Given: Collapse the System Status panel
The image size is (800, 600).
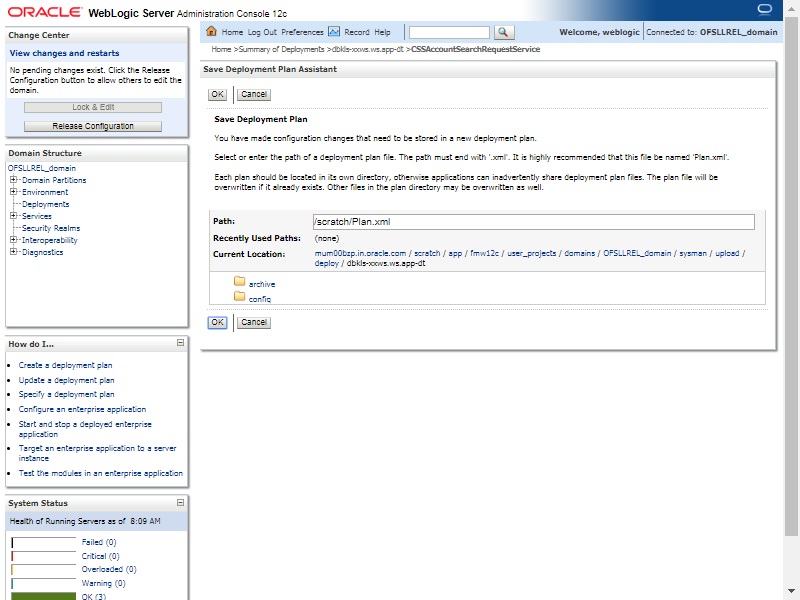Looking at the screenshot, I should click(180, 503).
